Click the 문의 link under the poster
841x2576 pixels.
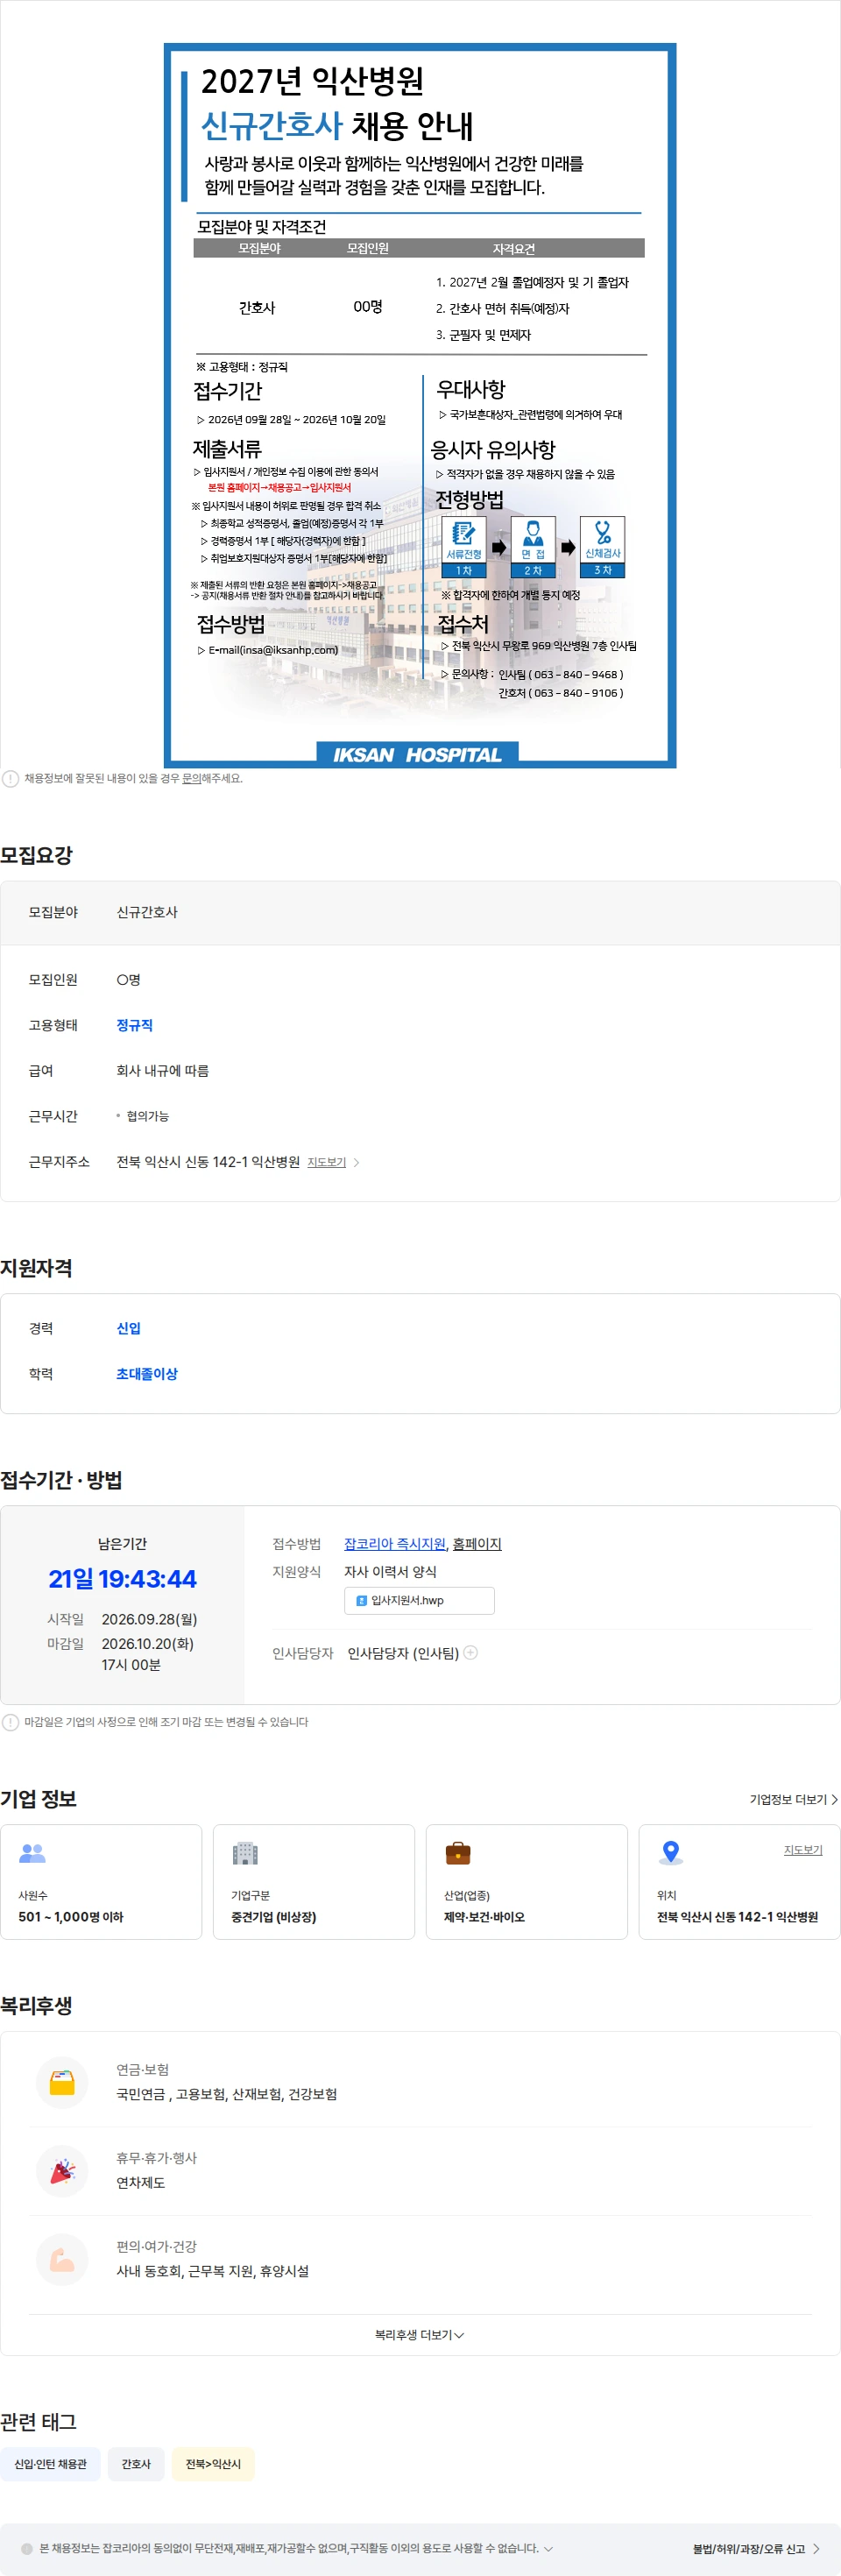tap(191, 778)
